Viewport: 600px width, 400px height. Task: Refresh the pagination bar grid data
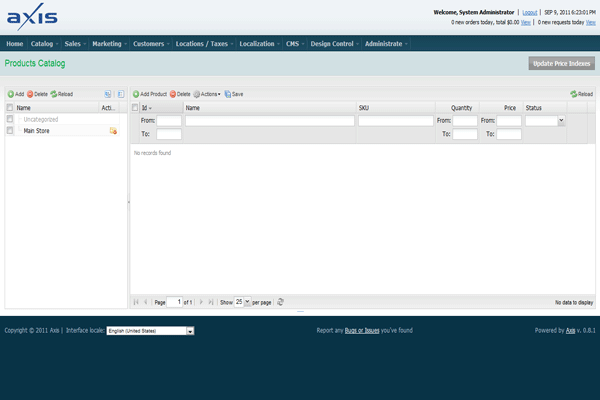coord(281,301)
